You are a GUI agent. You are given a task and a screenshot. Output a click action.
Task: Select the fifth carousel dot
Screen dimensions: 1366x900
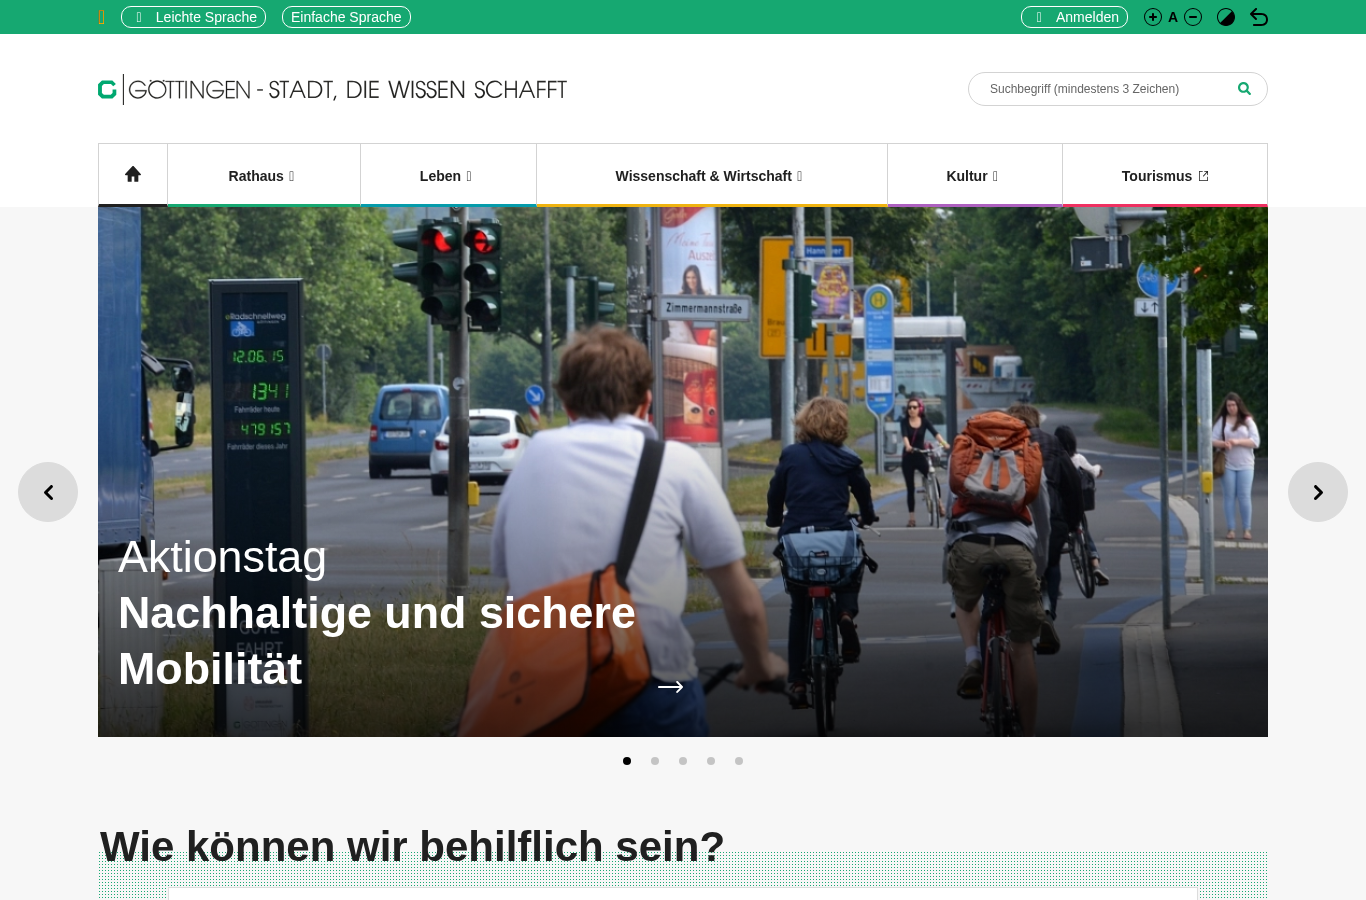coord(739,761)
